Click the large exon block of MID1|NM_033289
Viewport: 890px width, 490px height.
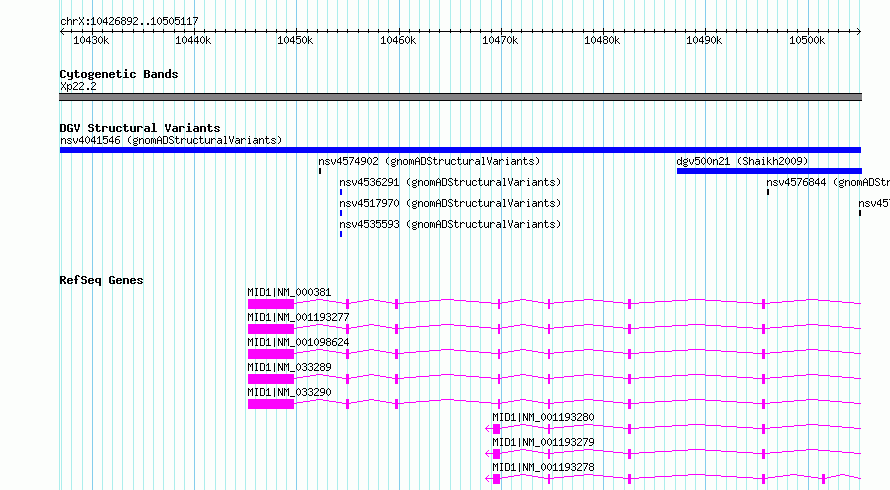click(x=271, y=379)
